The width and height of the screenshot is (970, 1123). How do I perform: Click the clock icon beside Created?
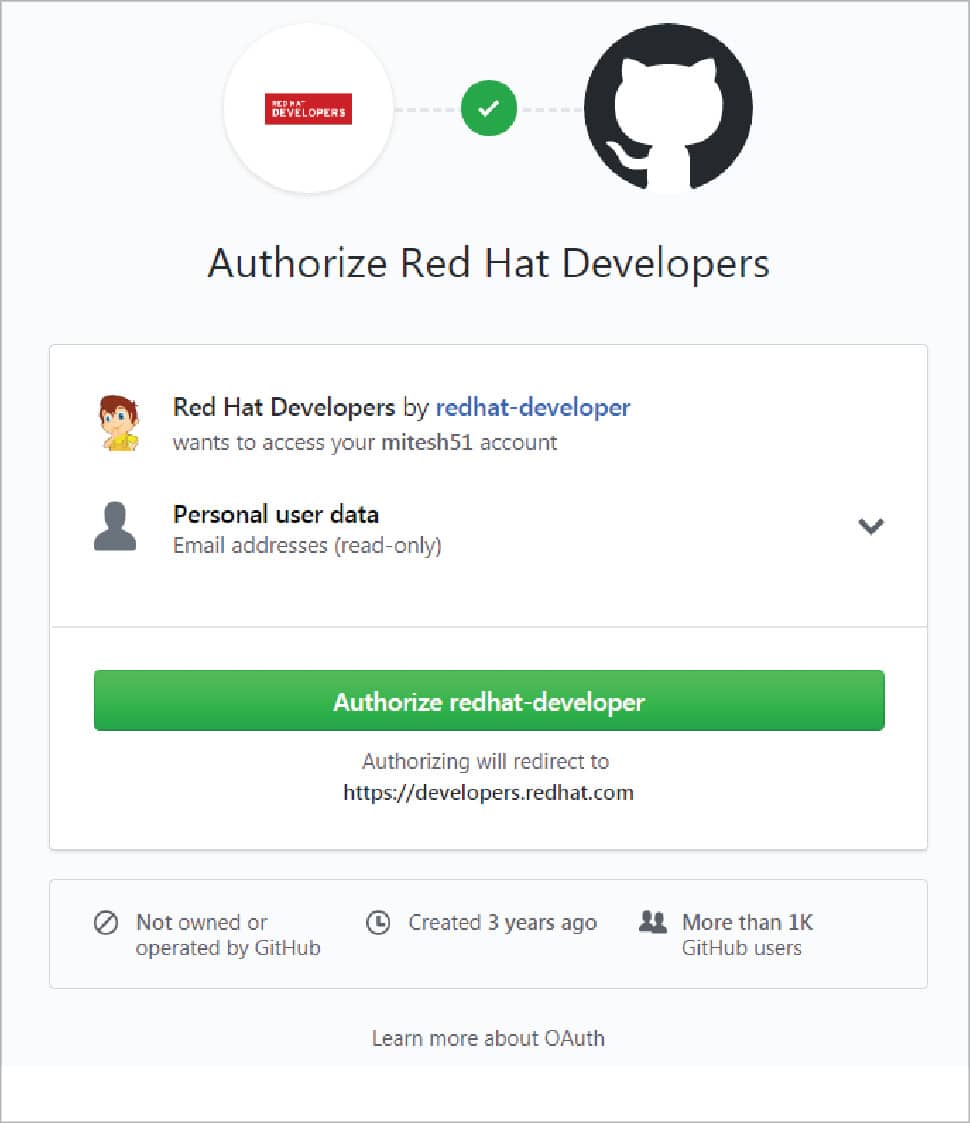tap(378, 923)
